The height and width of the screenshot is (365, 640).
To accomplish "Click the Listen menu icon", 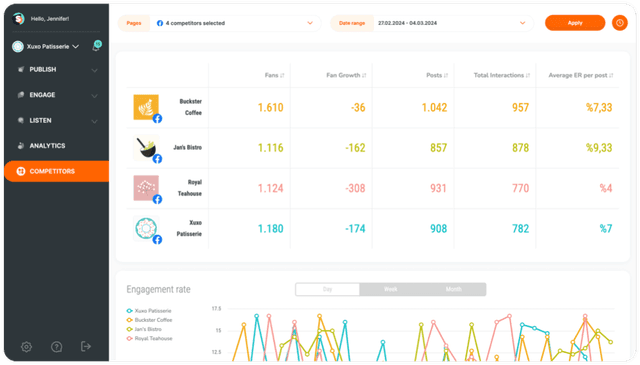I will 21,120.
